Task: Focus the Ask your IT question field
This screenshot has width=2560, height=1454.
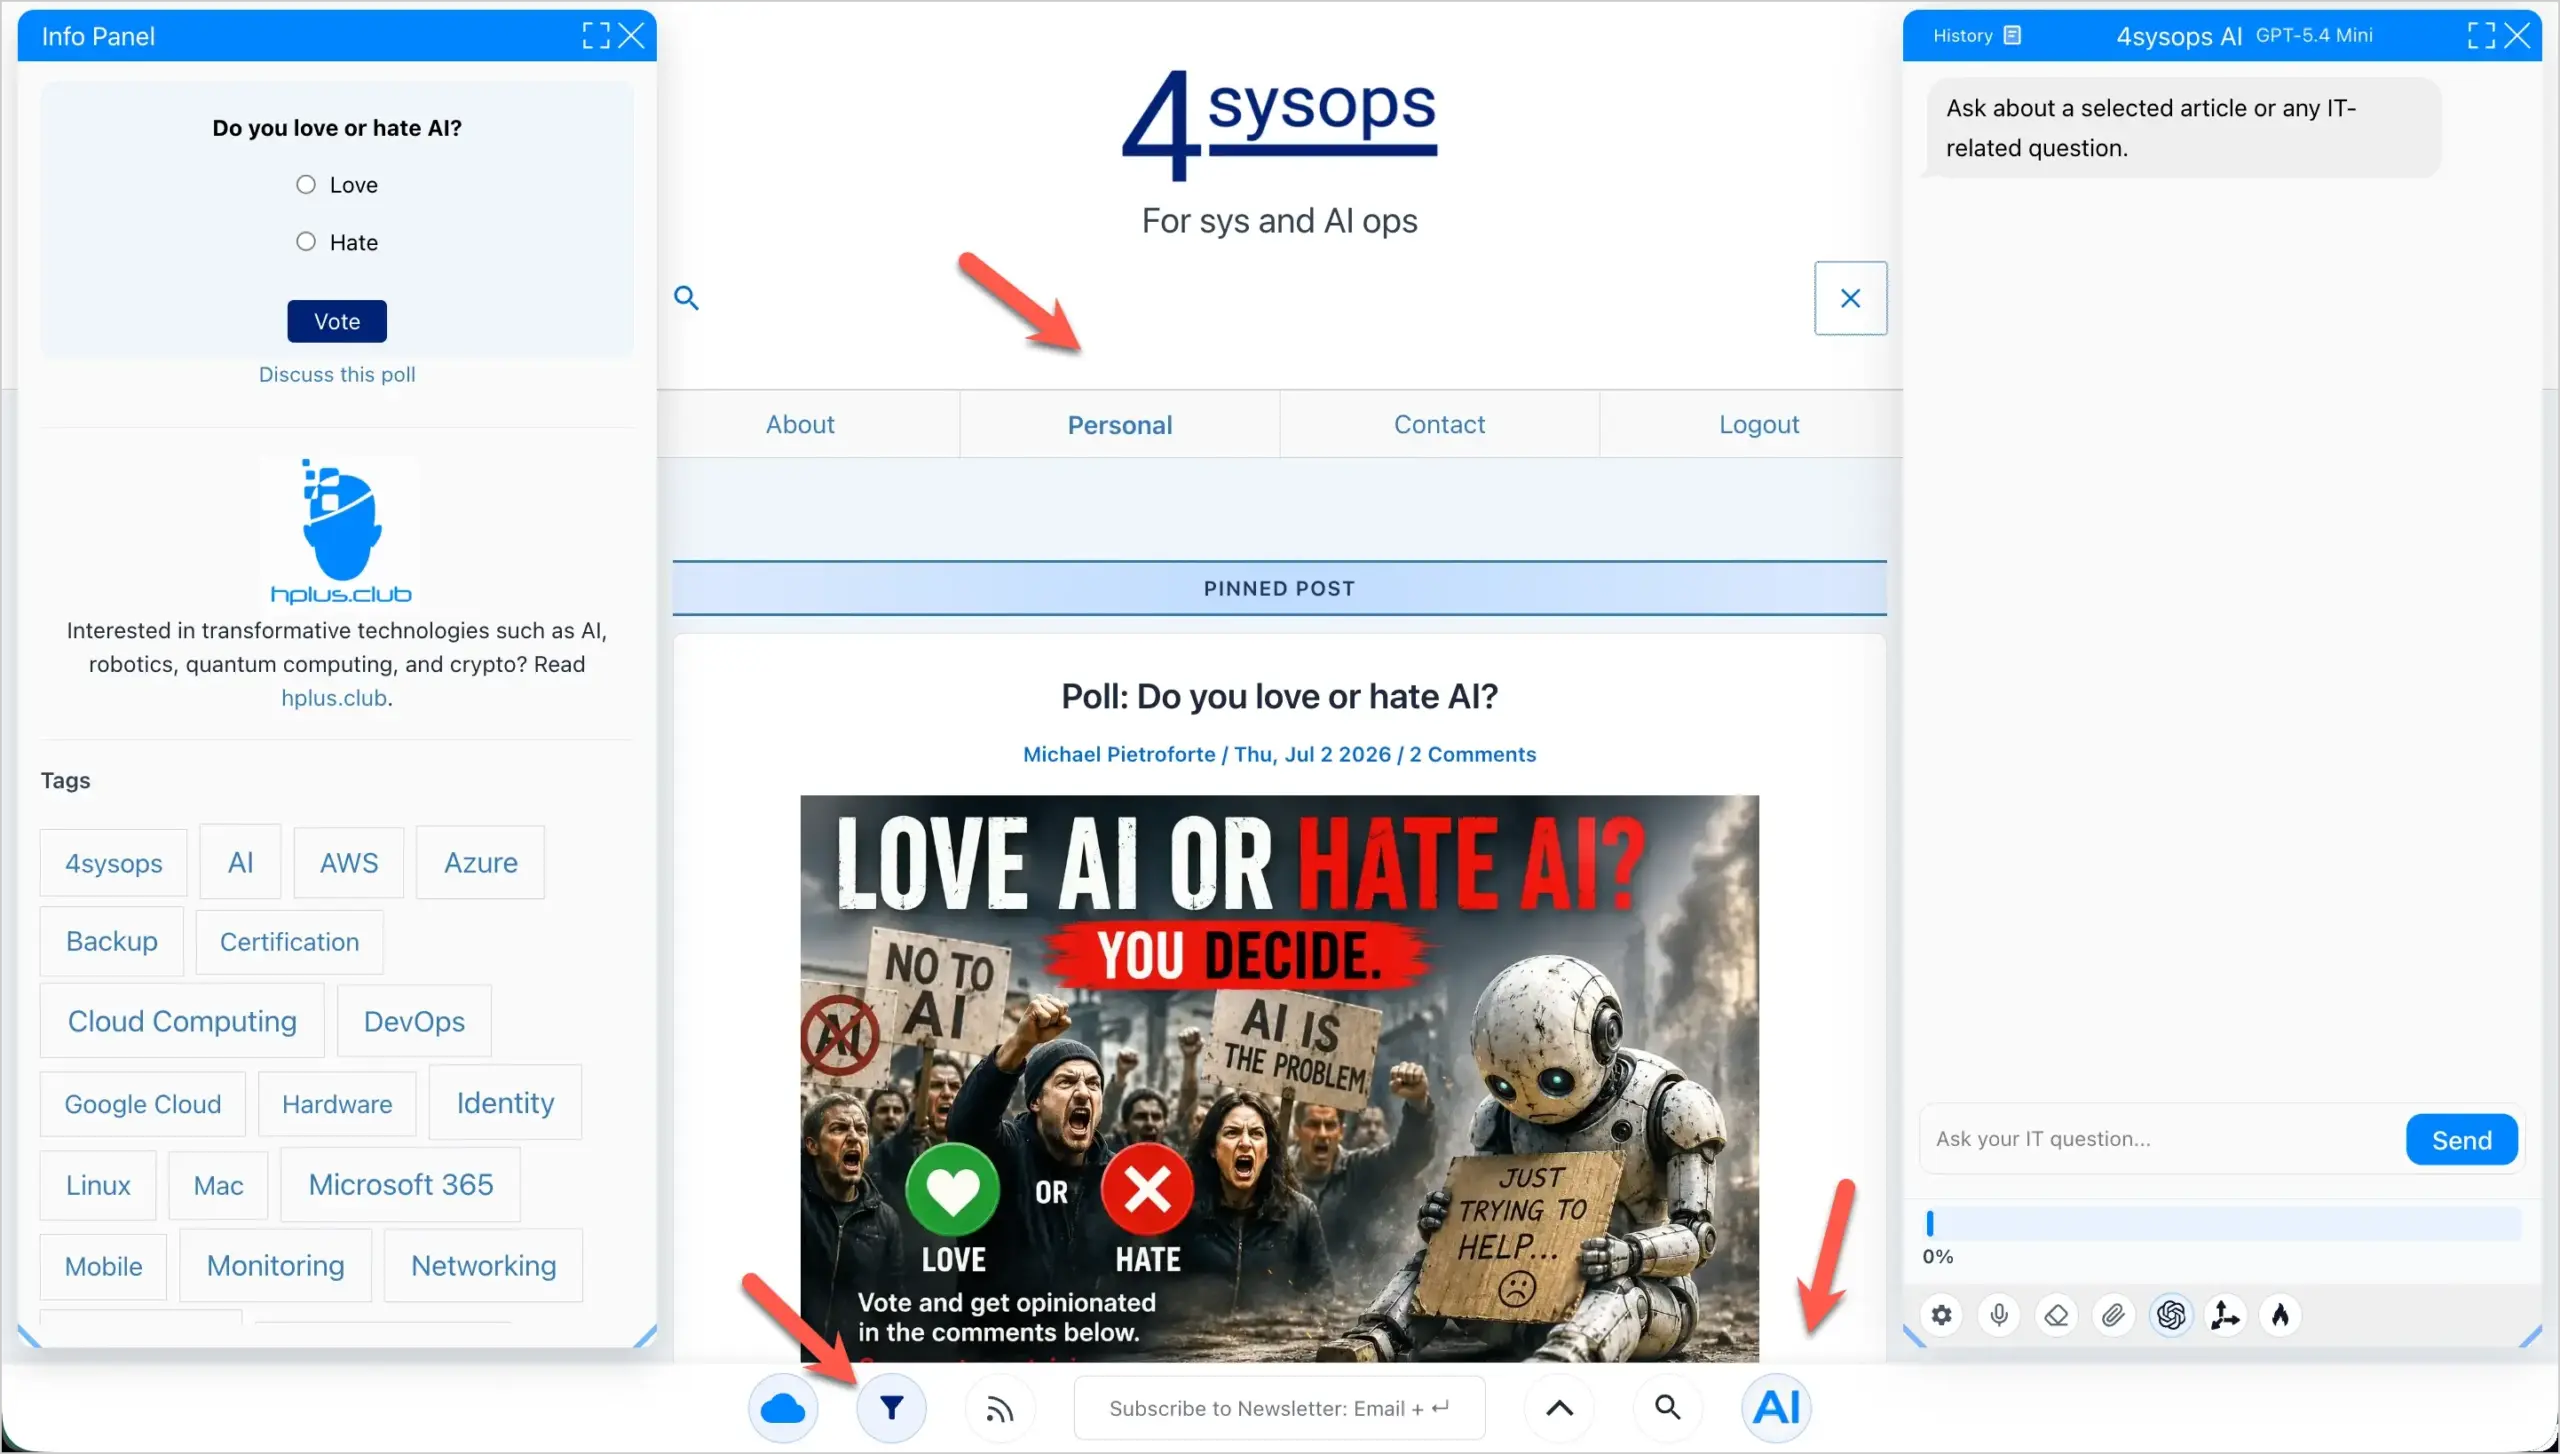Action: 2160,1139
